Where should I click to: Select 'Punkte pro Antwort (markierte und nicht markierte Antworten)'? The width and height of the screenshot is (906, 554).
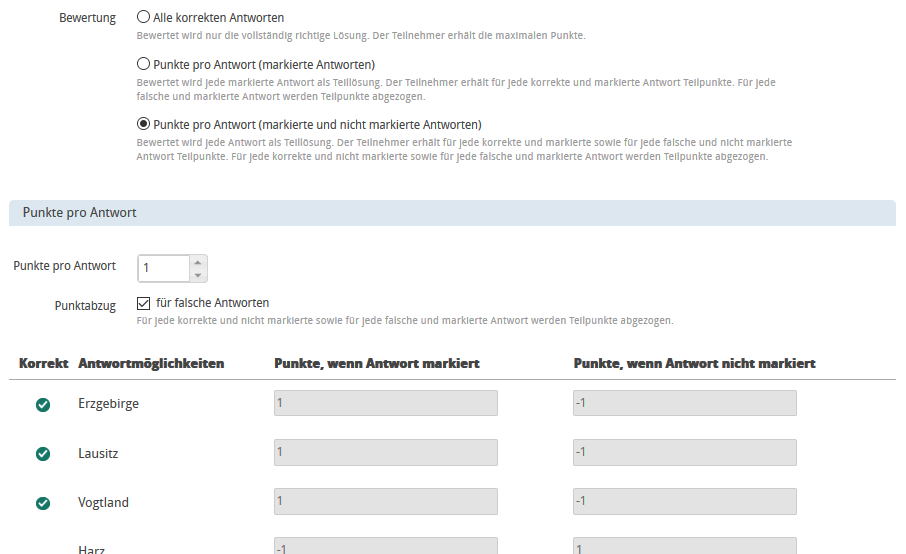click(x=143, y=124)
